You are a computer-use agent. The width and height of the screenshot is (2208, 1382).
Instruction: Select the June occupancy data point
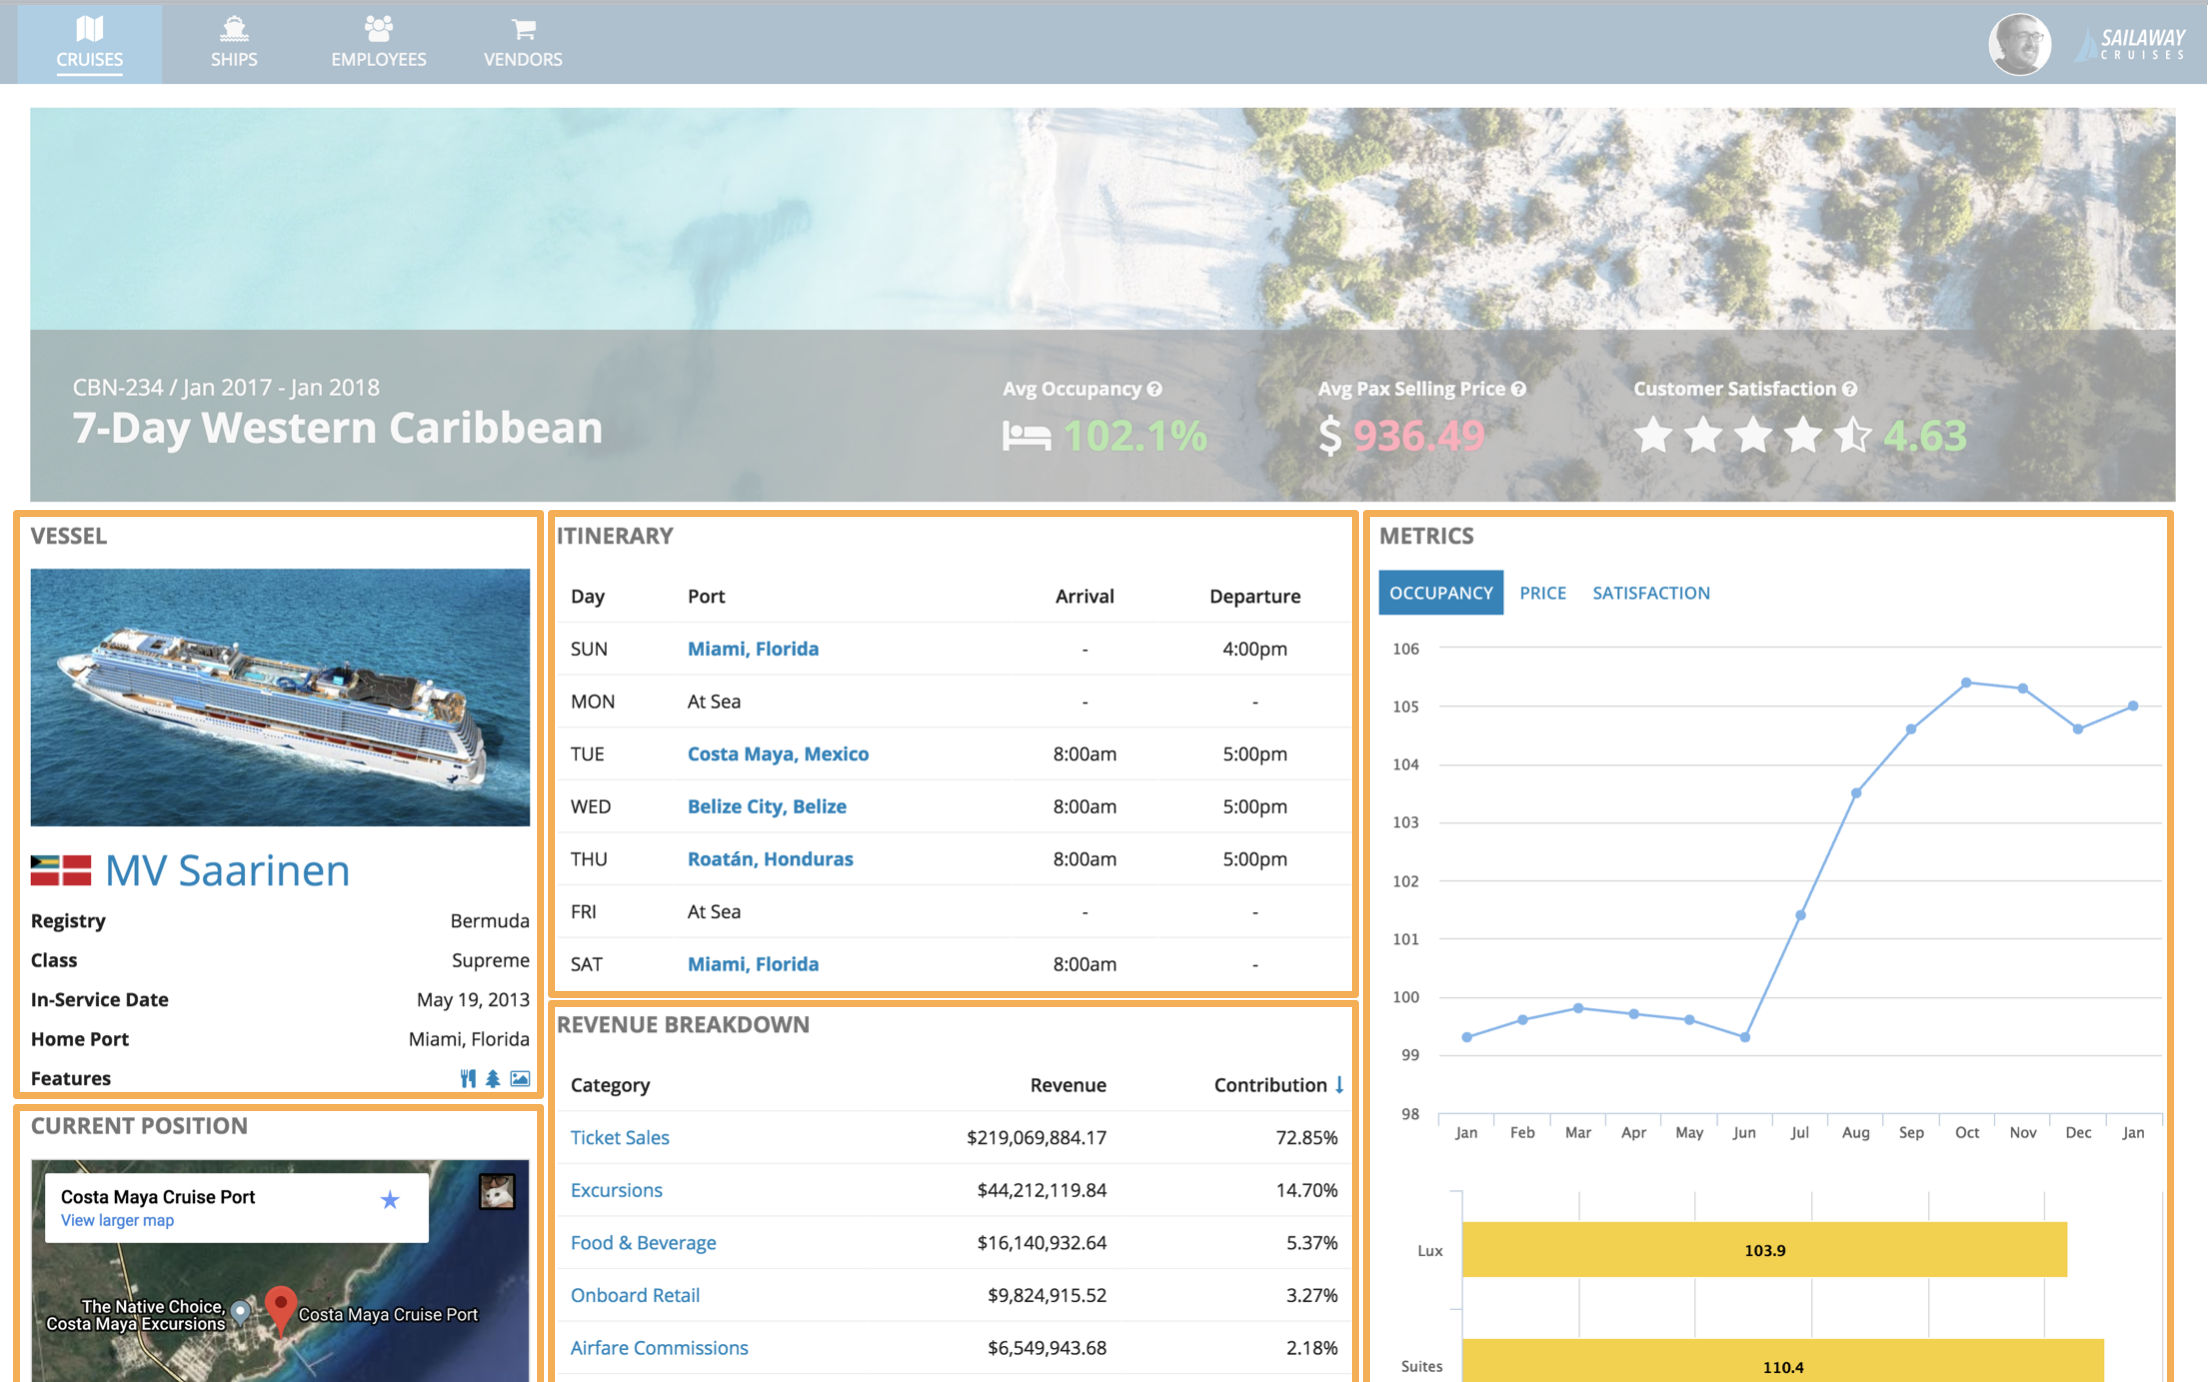(x=1745, y=1037)
